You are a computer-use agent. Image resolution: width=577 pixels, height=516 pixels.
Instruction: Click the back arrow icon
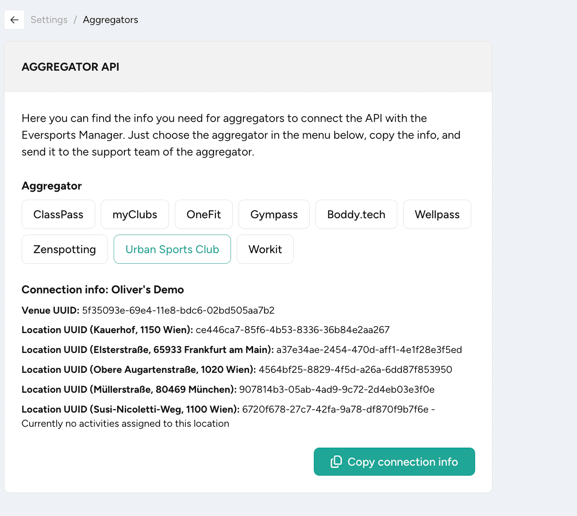click(14, 20)
